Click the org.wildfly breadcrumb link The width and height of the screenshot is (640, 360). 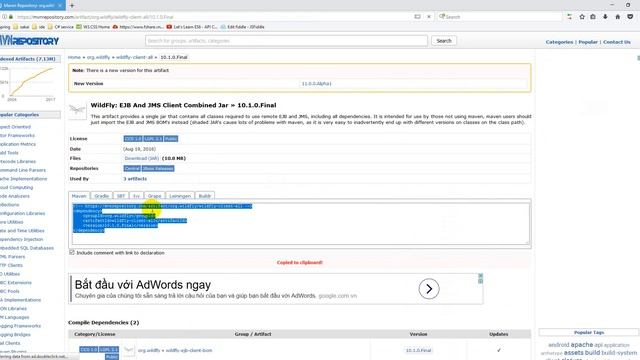(x=98, y=57)
